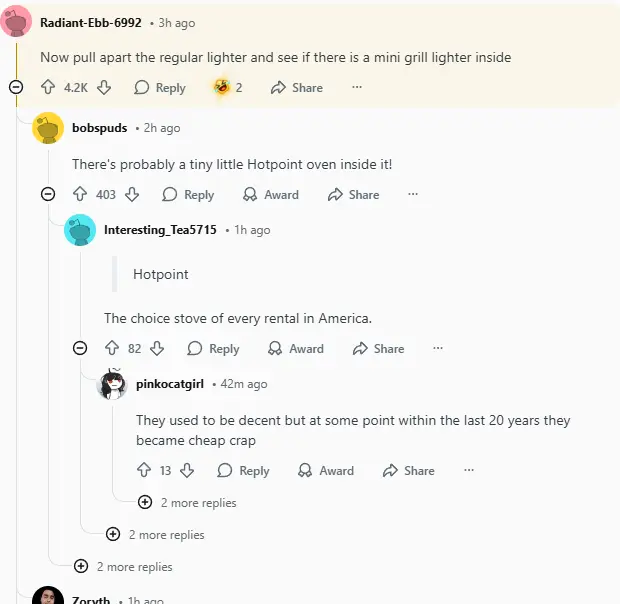Expand 2 more replies under Interesting_Tea5715
620x604 pixels.
click(113, 535)
